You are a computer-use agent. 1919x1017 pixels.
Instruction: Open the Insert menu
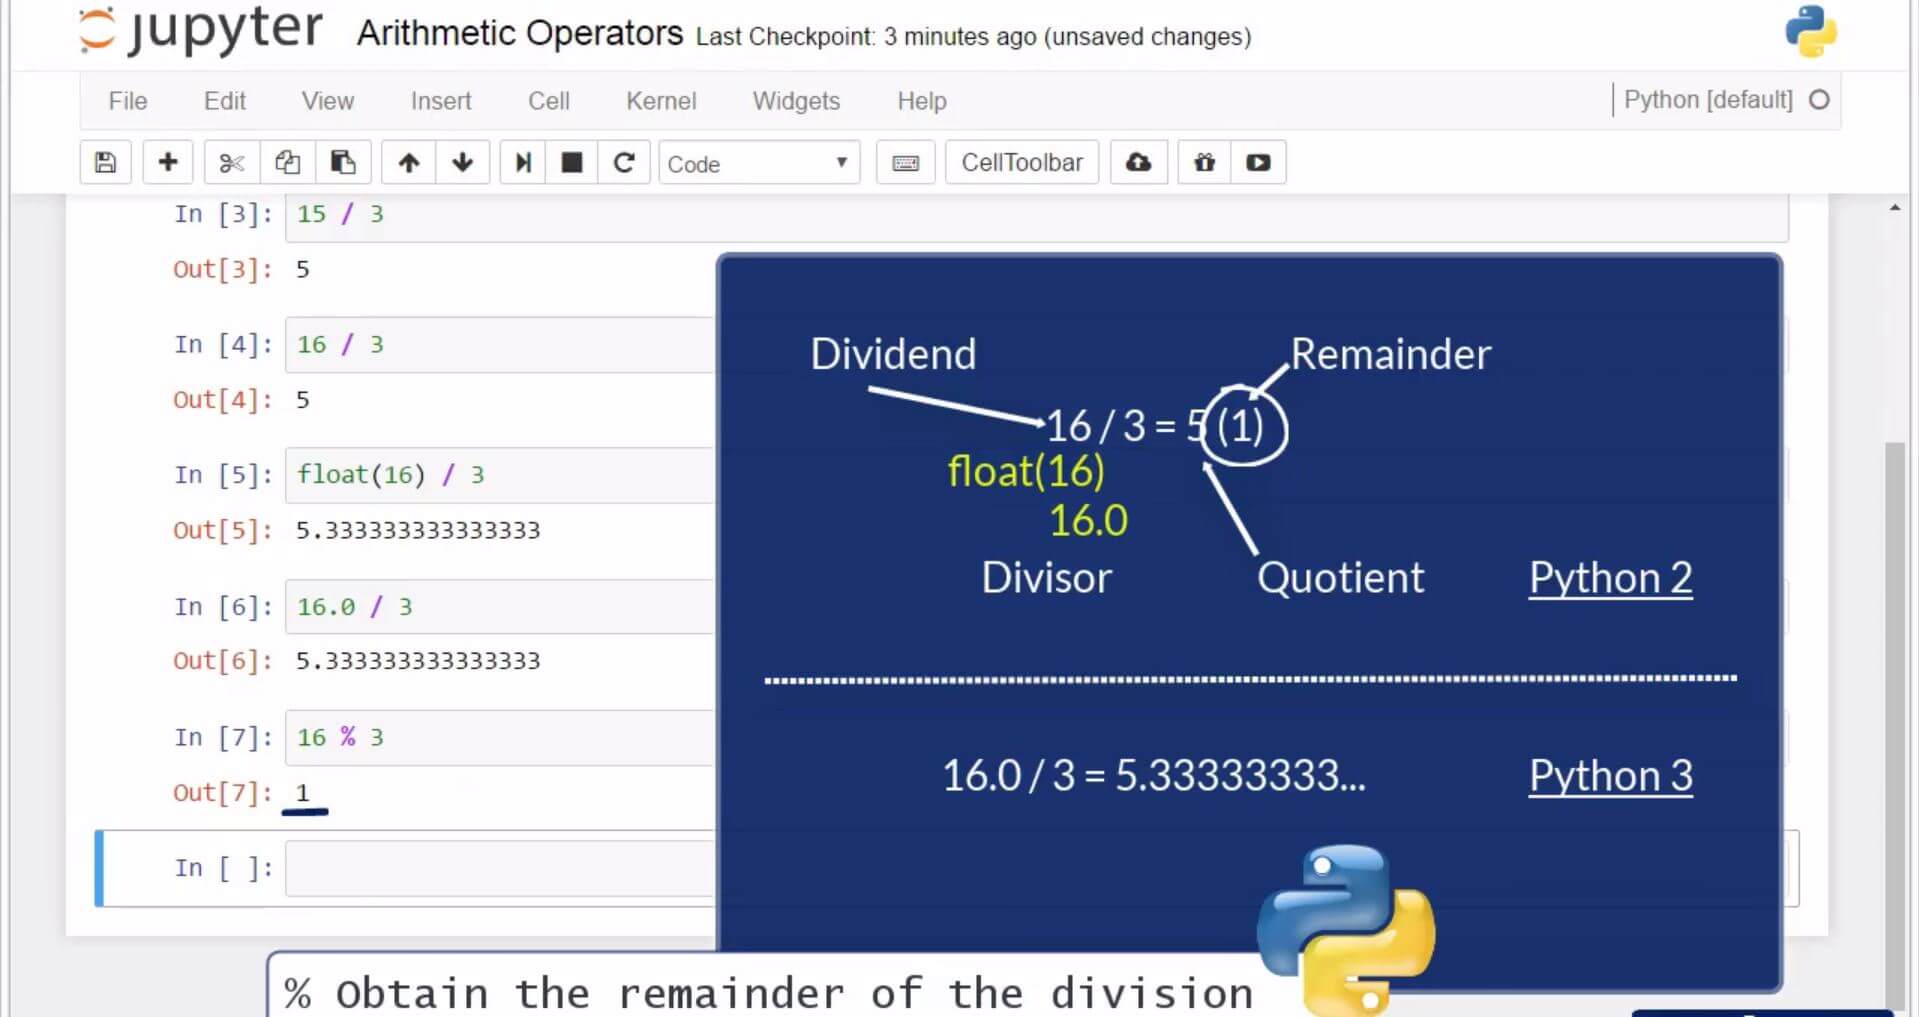pos(440,100)
